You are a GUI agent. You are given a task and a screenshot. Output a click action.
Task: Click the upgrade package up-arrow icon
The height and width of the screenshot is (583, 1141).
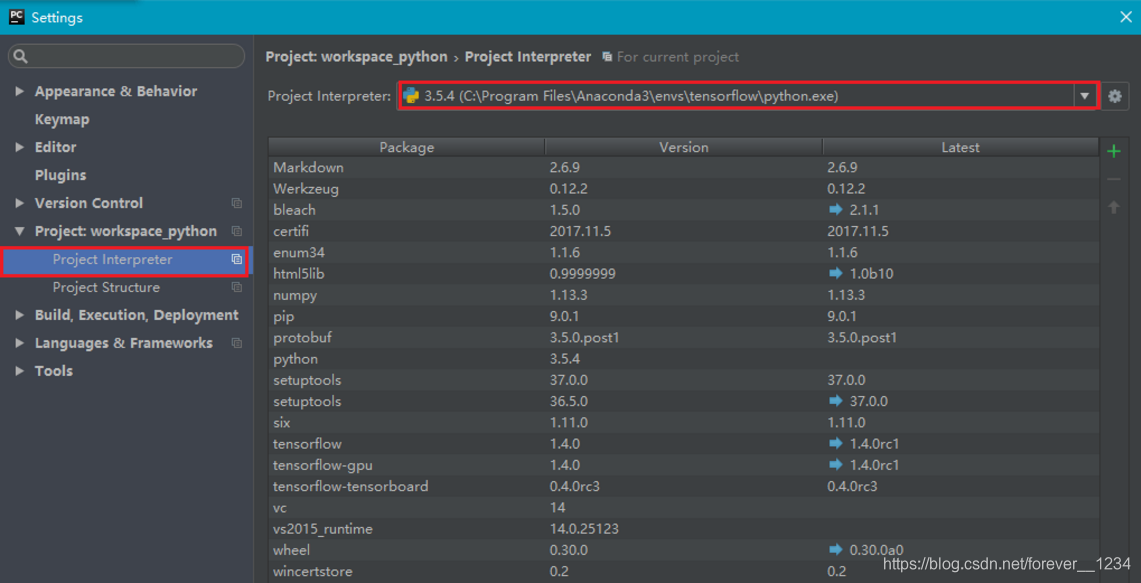(1113, 207)
